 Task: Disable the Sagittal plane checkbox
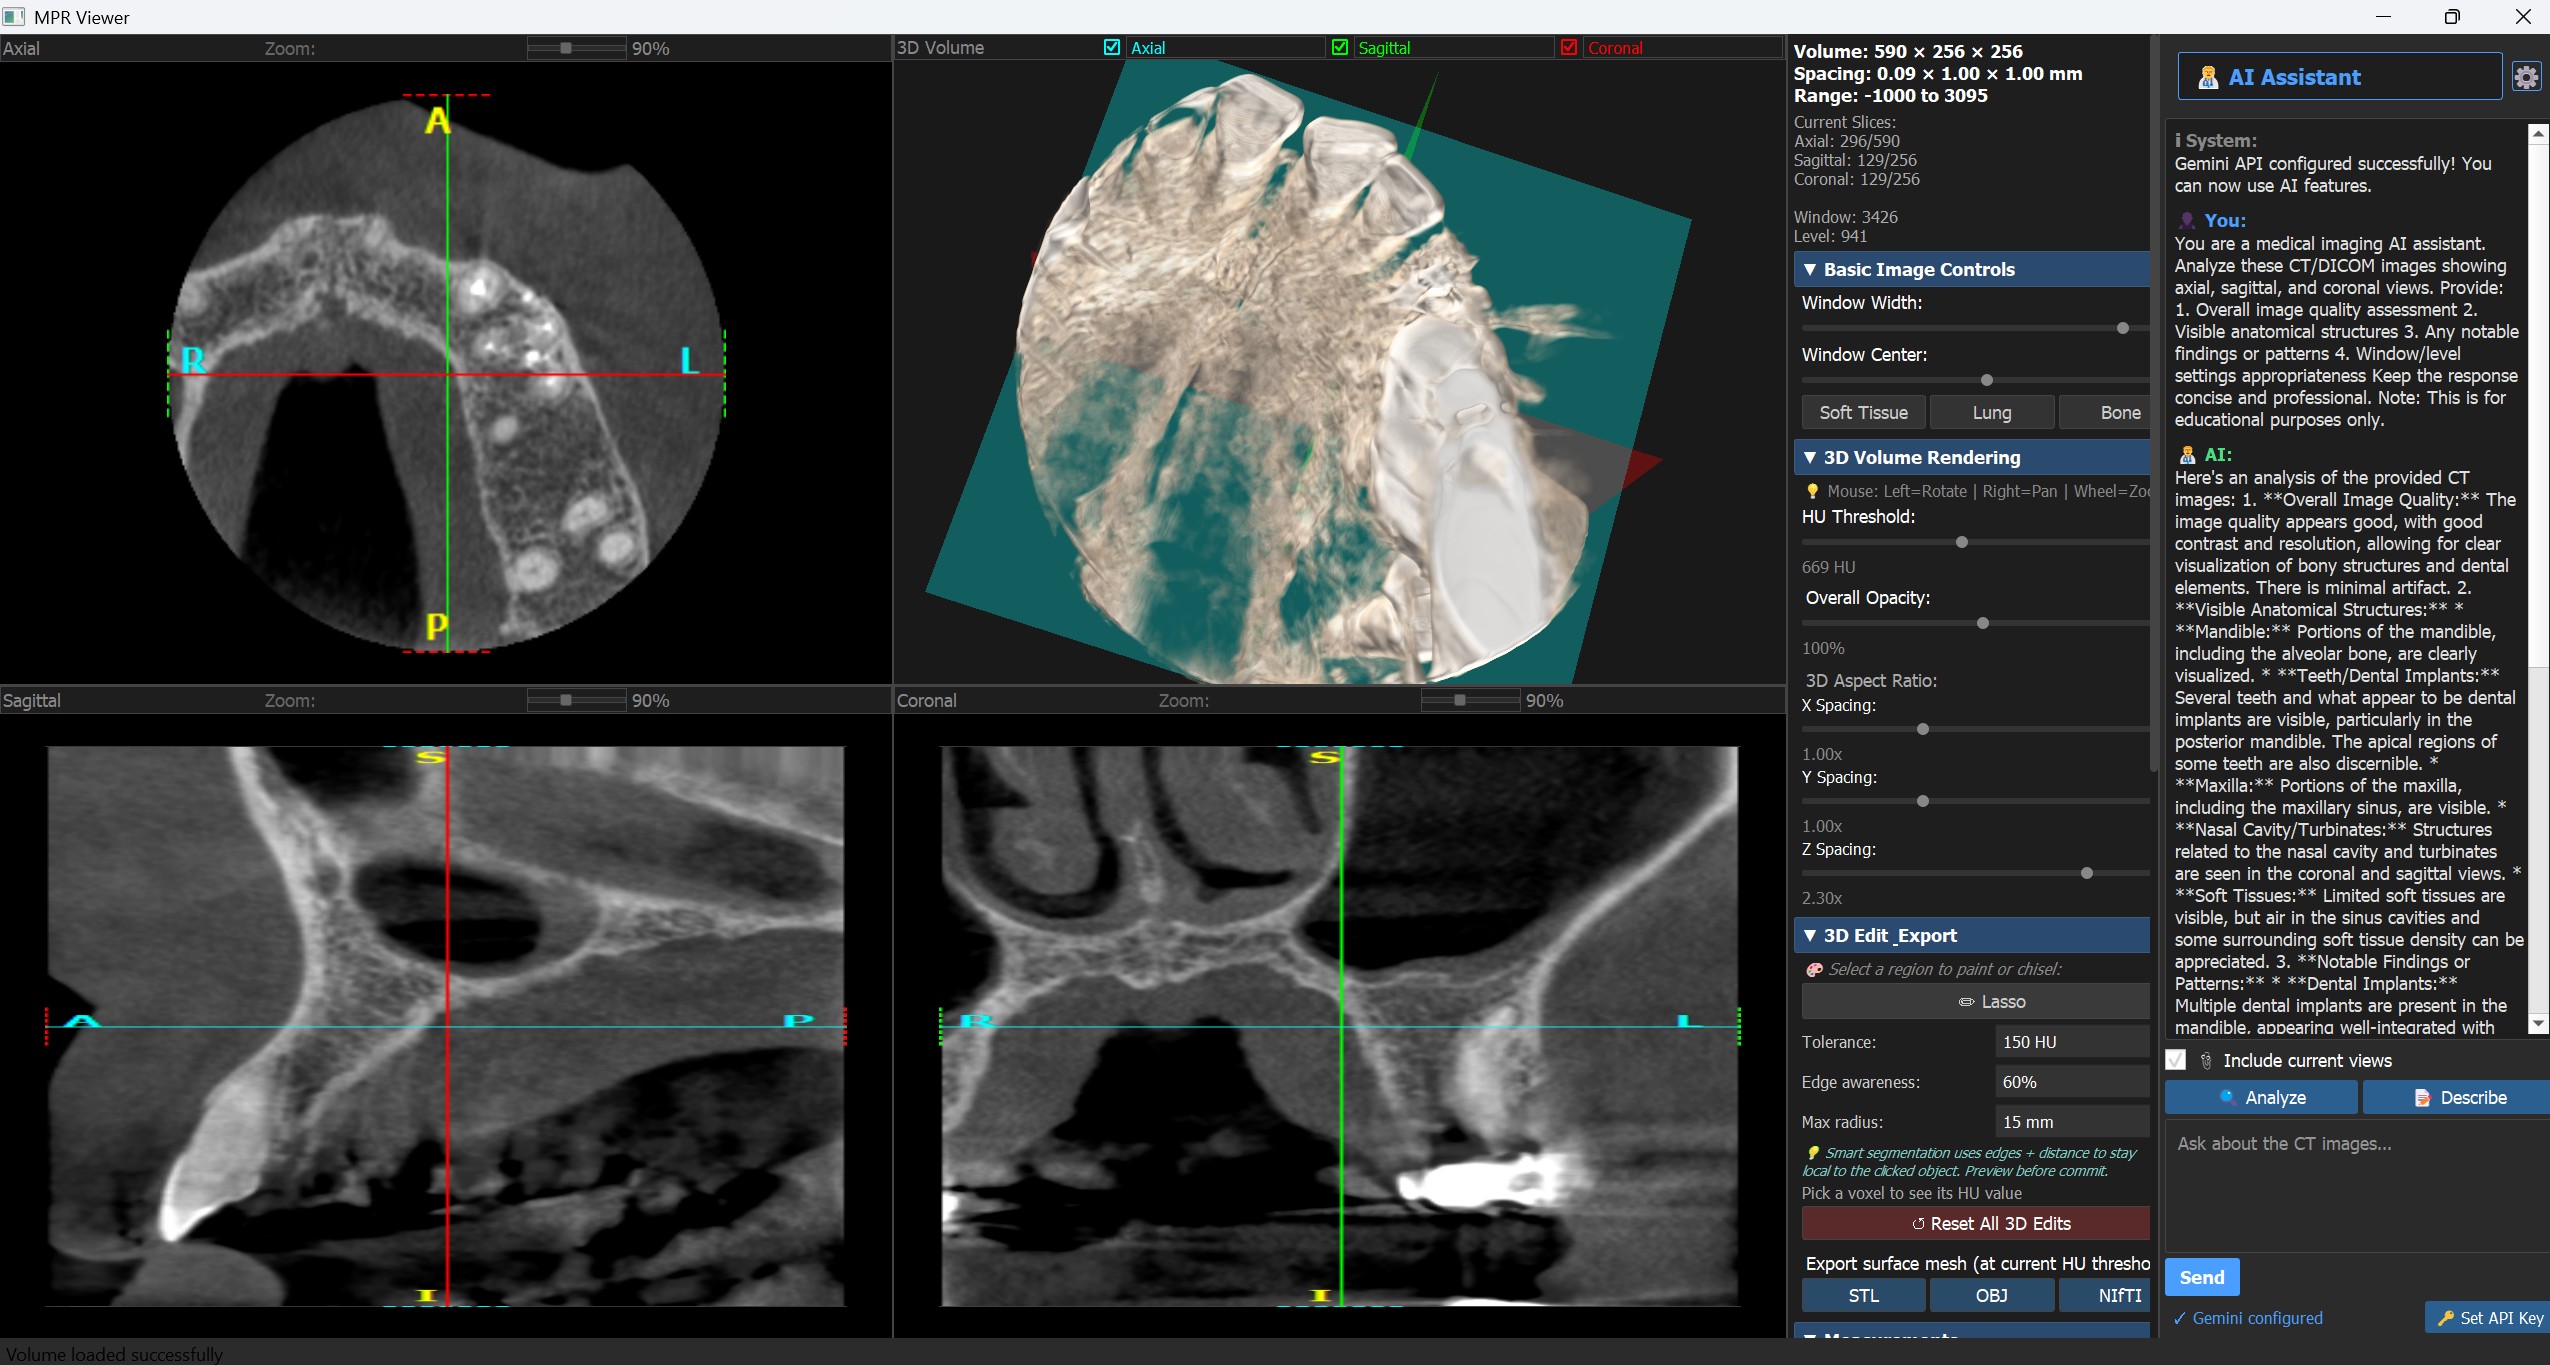1339,47
